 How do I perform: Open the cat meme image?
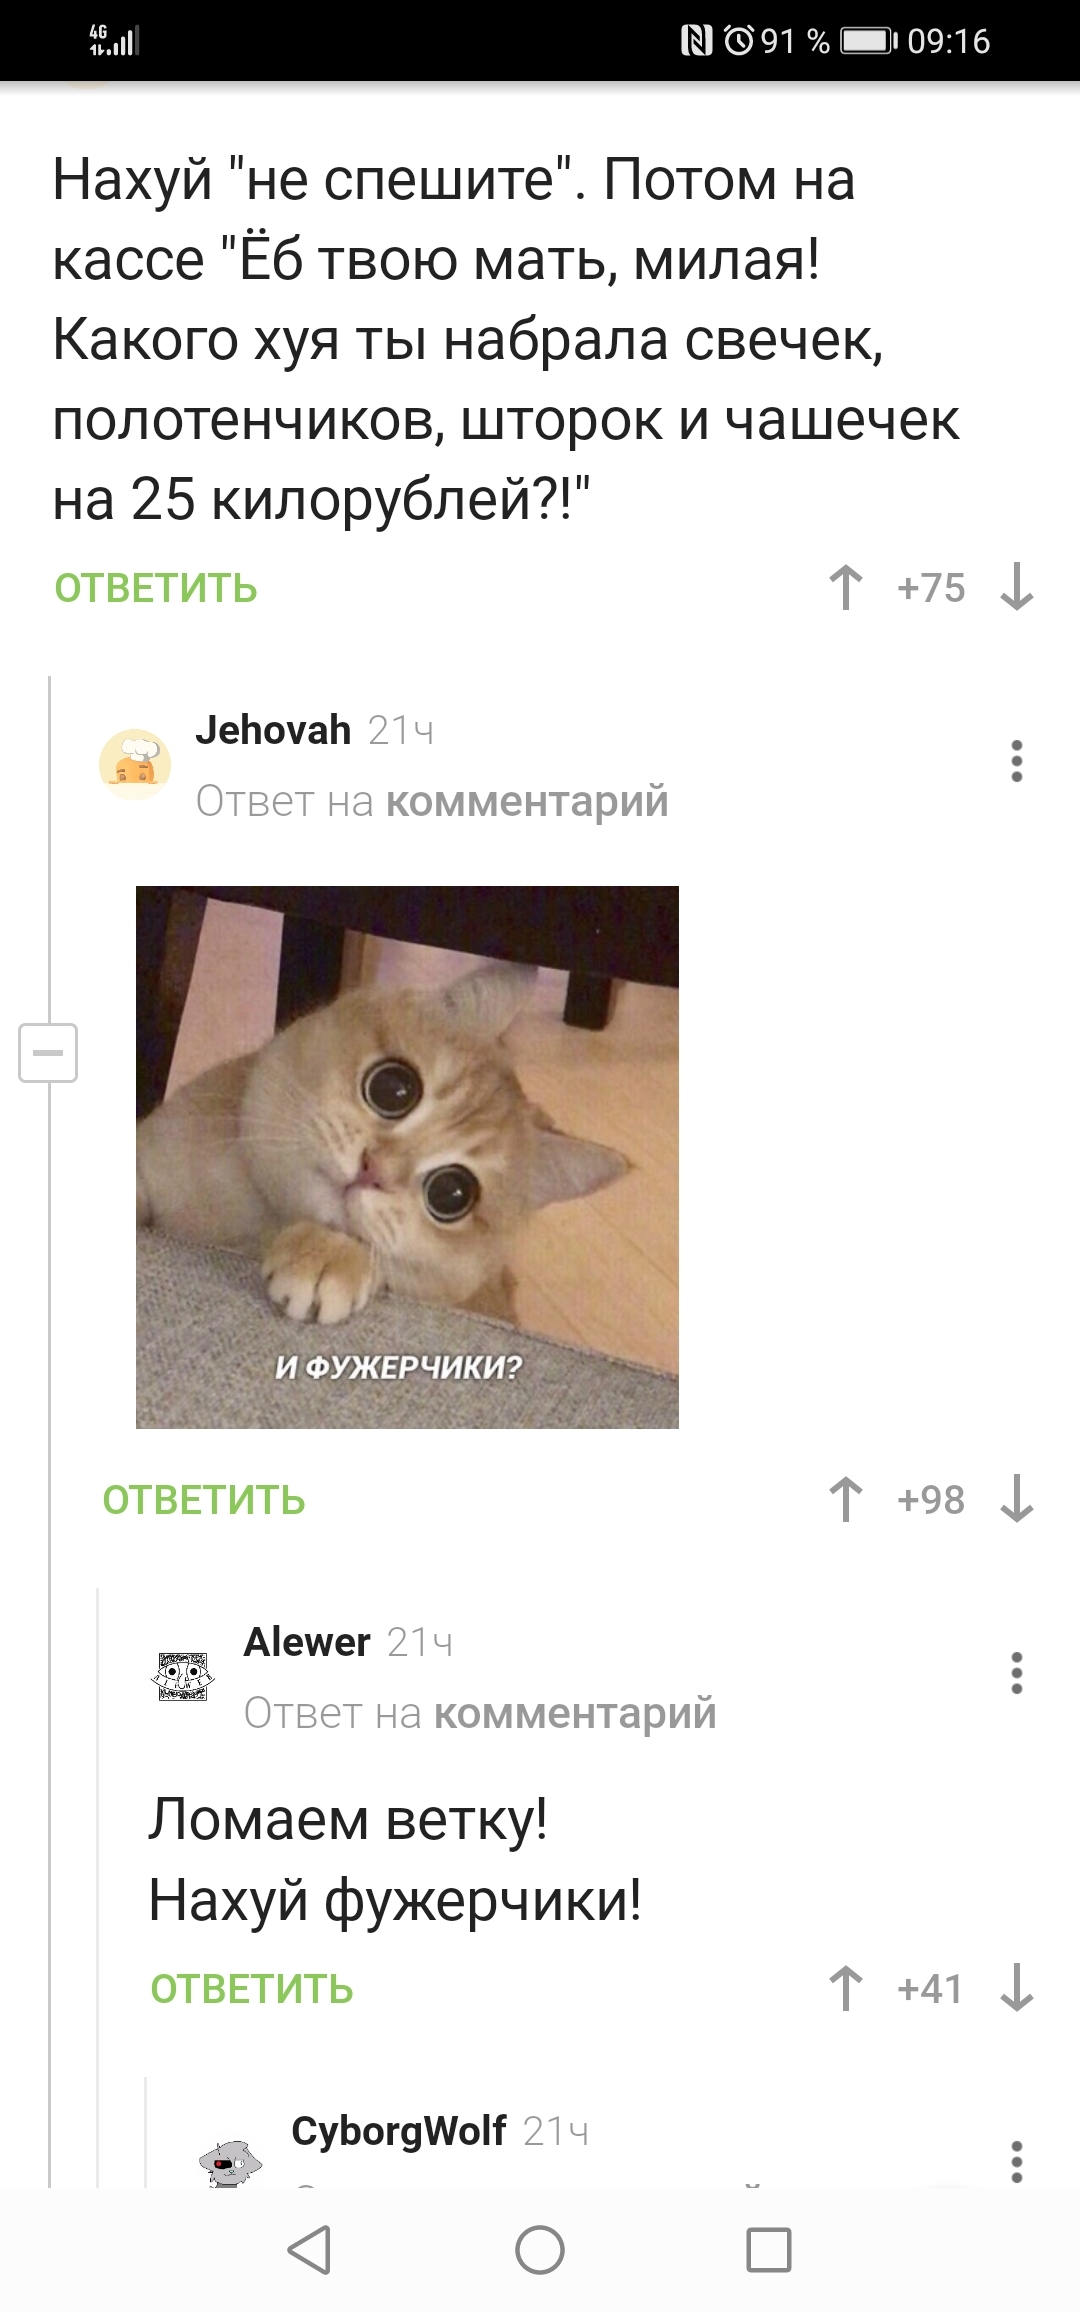coord(407,1157)
